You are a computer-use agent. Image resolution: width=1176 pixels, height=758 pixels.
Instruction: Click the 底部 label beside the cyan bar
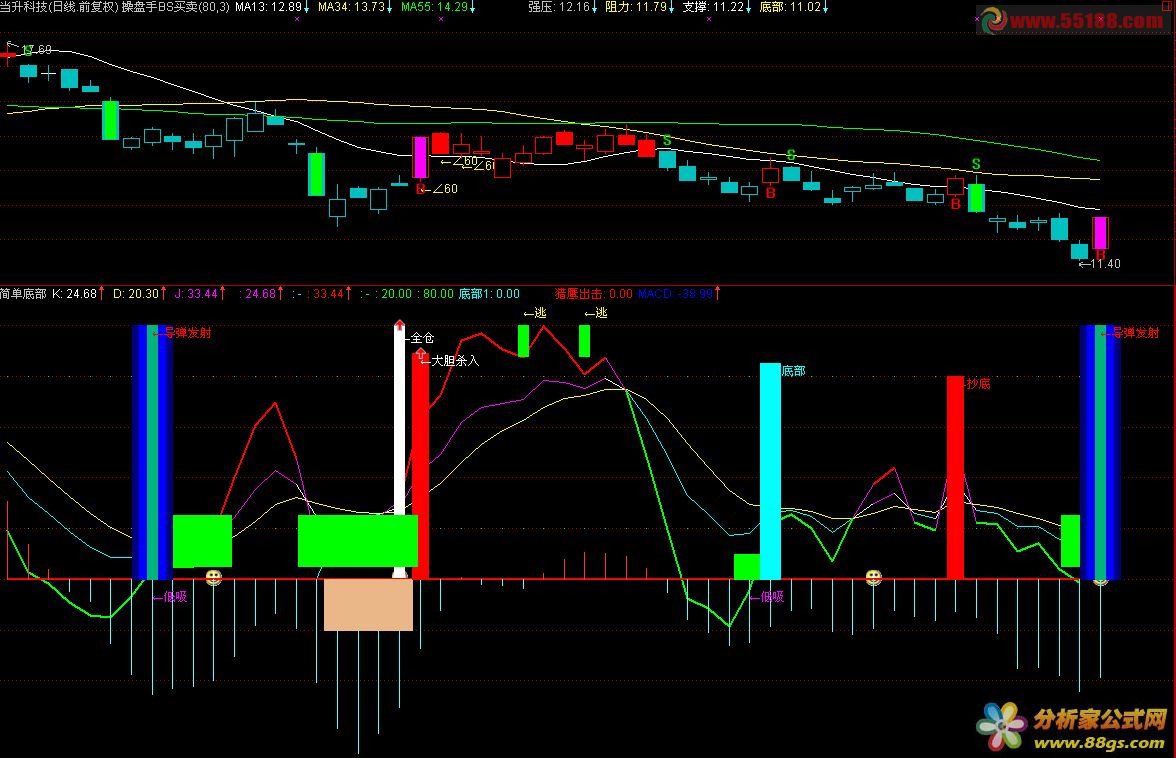coord(794,371)
